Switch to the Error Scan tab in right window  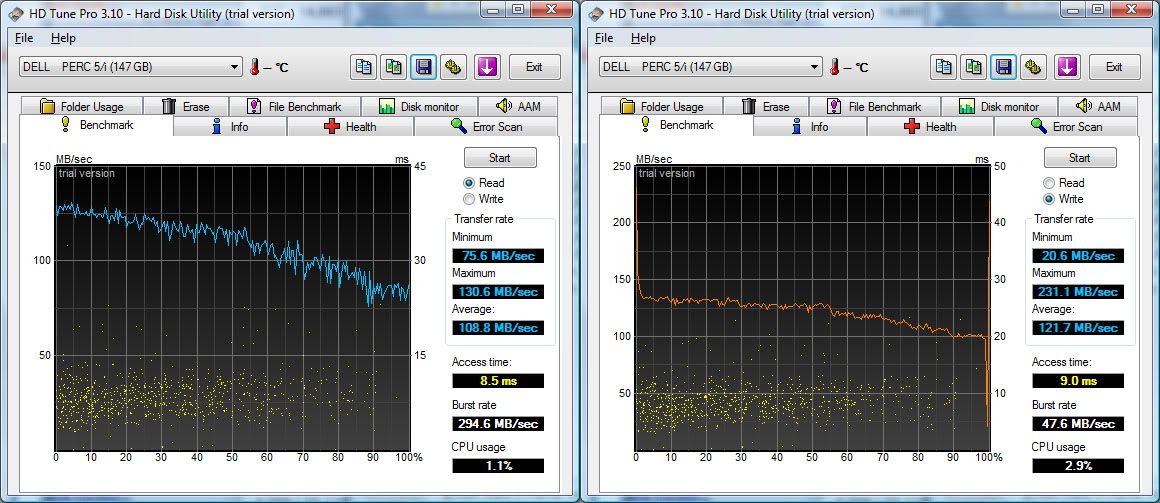[x=1076, y=127]
